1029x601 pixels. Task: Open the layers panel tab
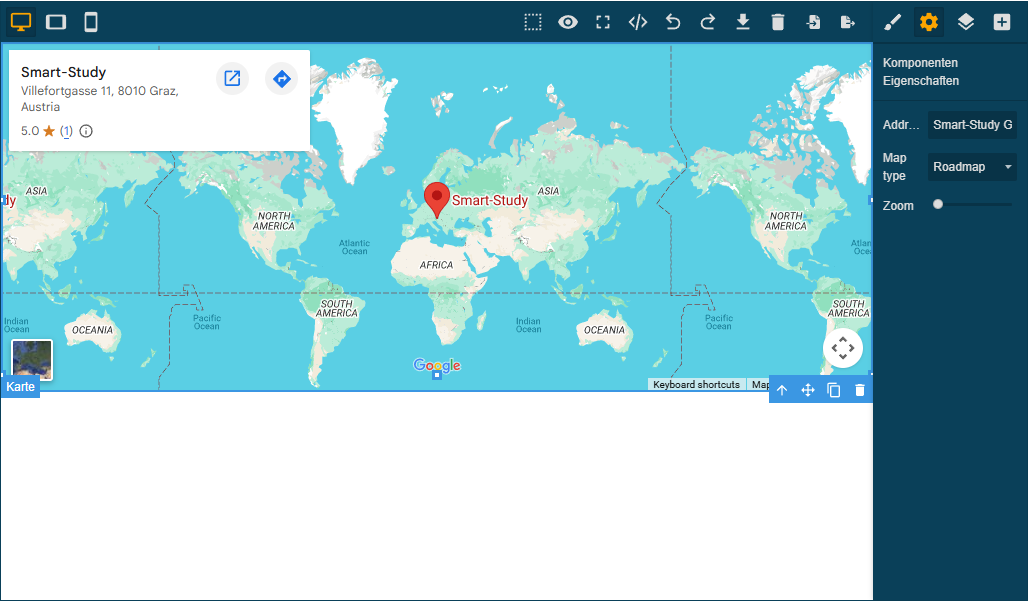965,22
